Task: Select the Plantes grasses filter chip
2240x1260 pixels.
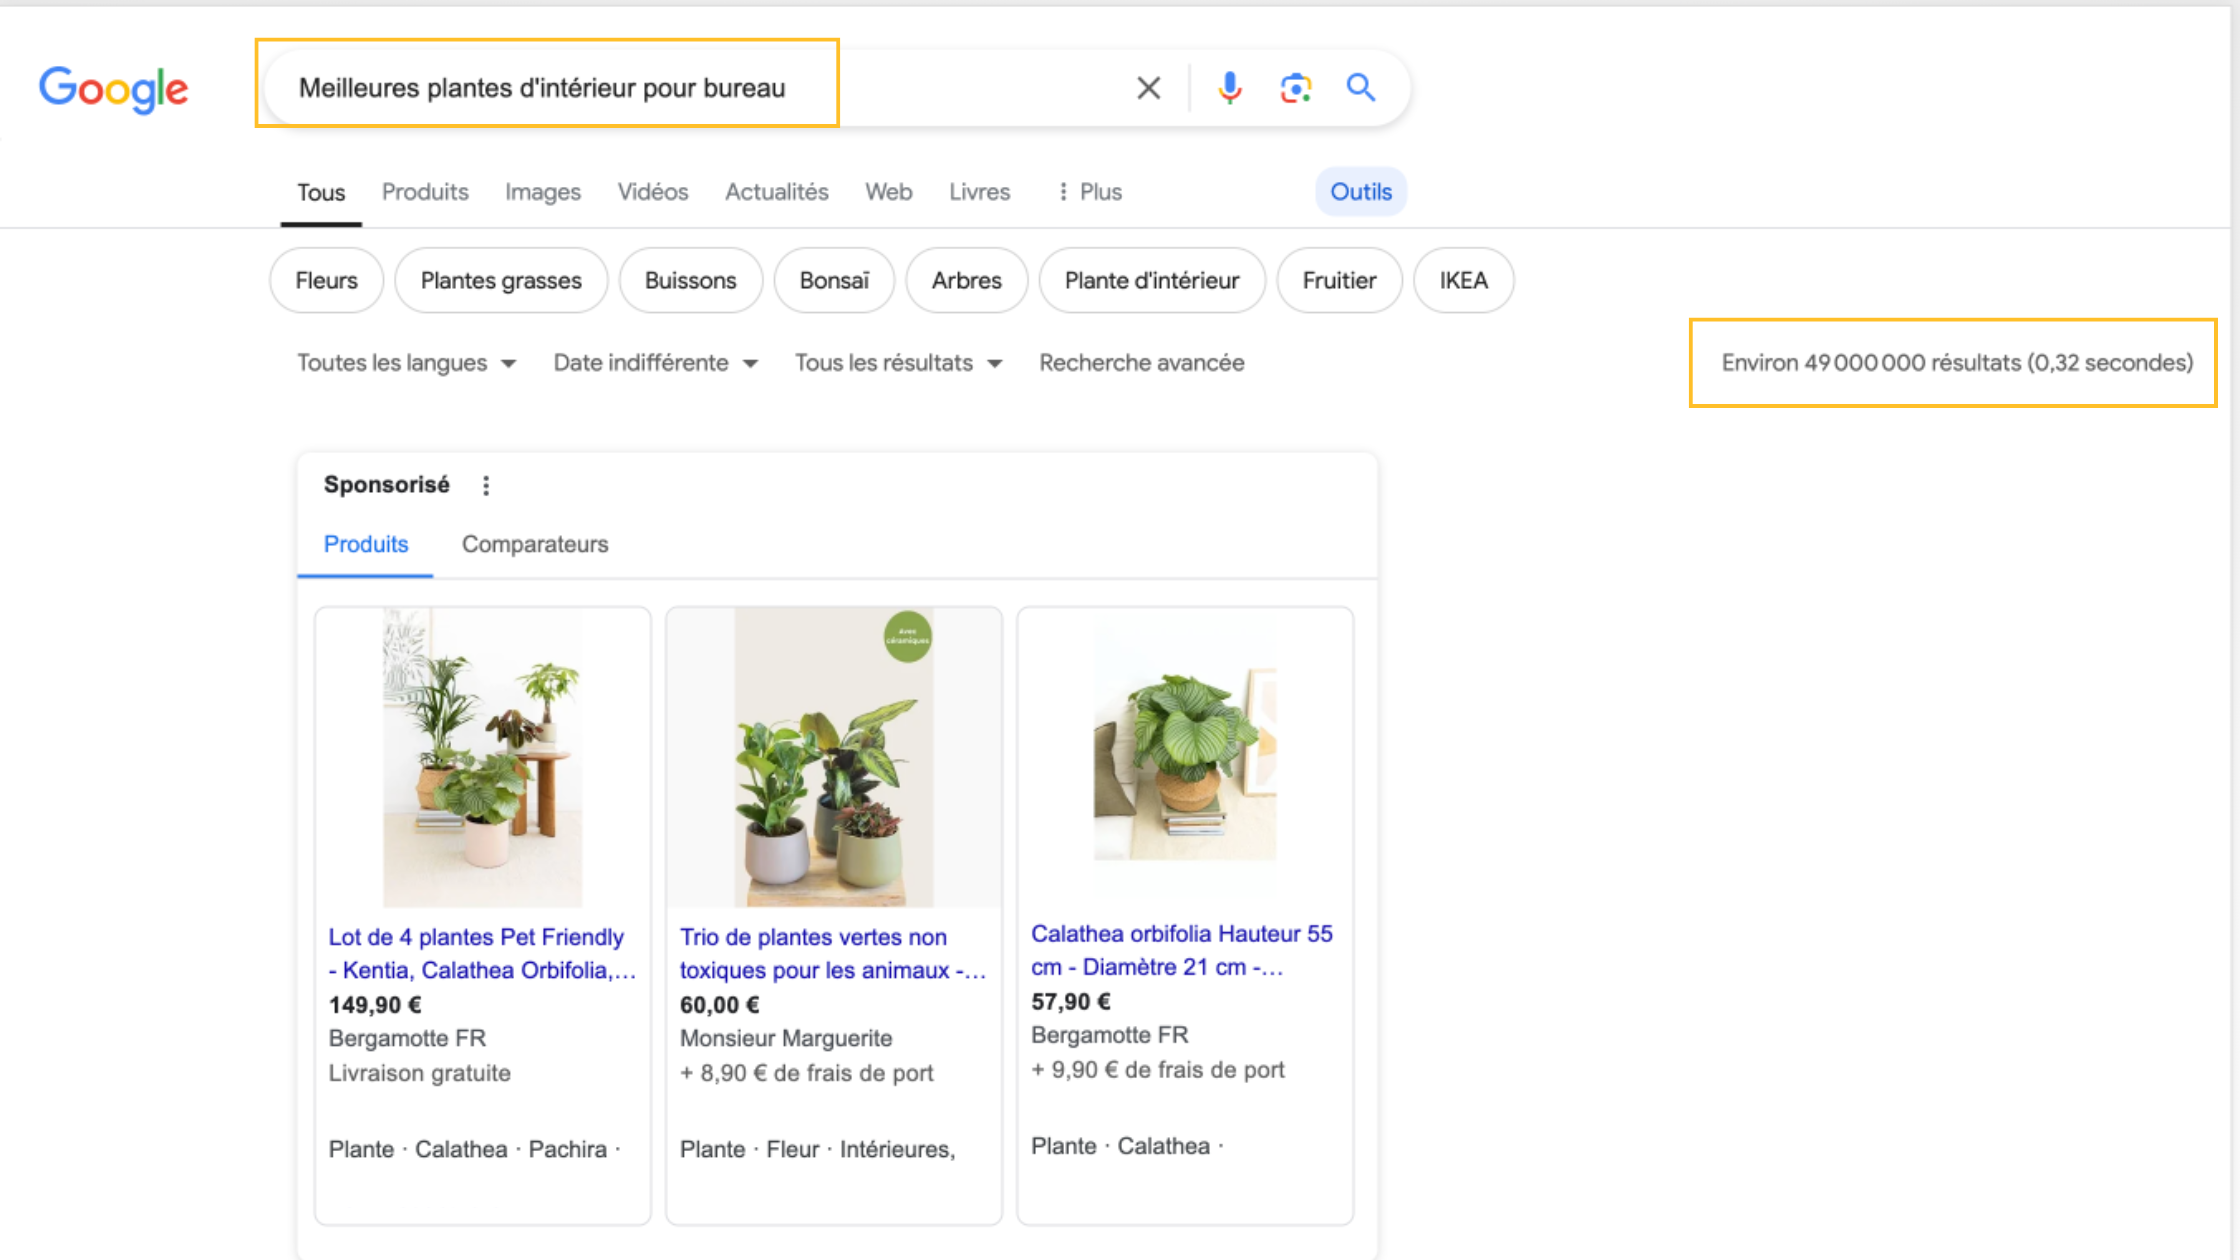Action: click(501, 281)
